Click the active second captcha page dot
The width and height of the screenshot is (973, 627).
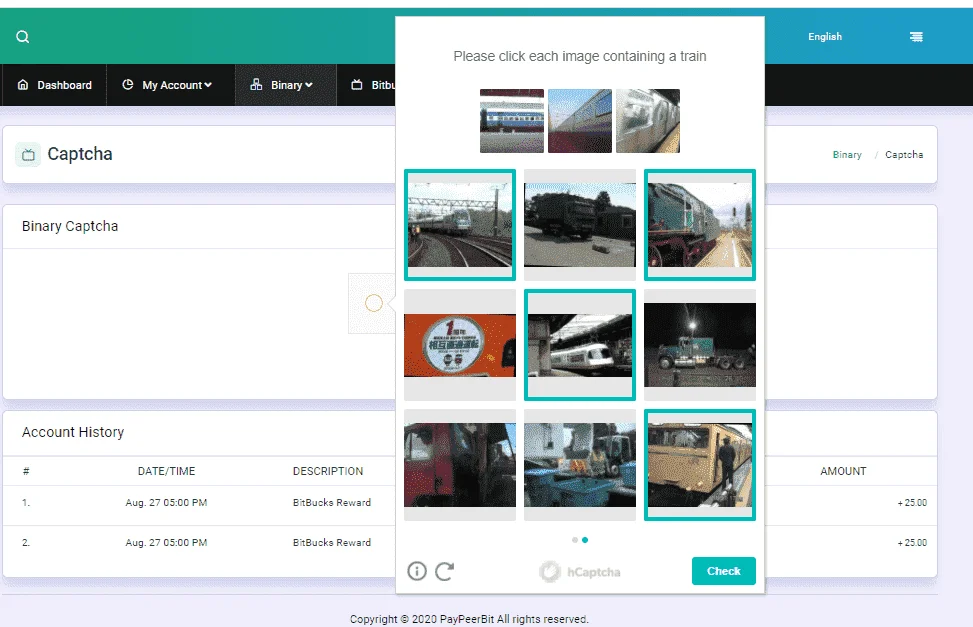pyautogui.click(x=585, y=540)
